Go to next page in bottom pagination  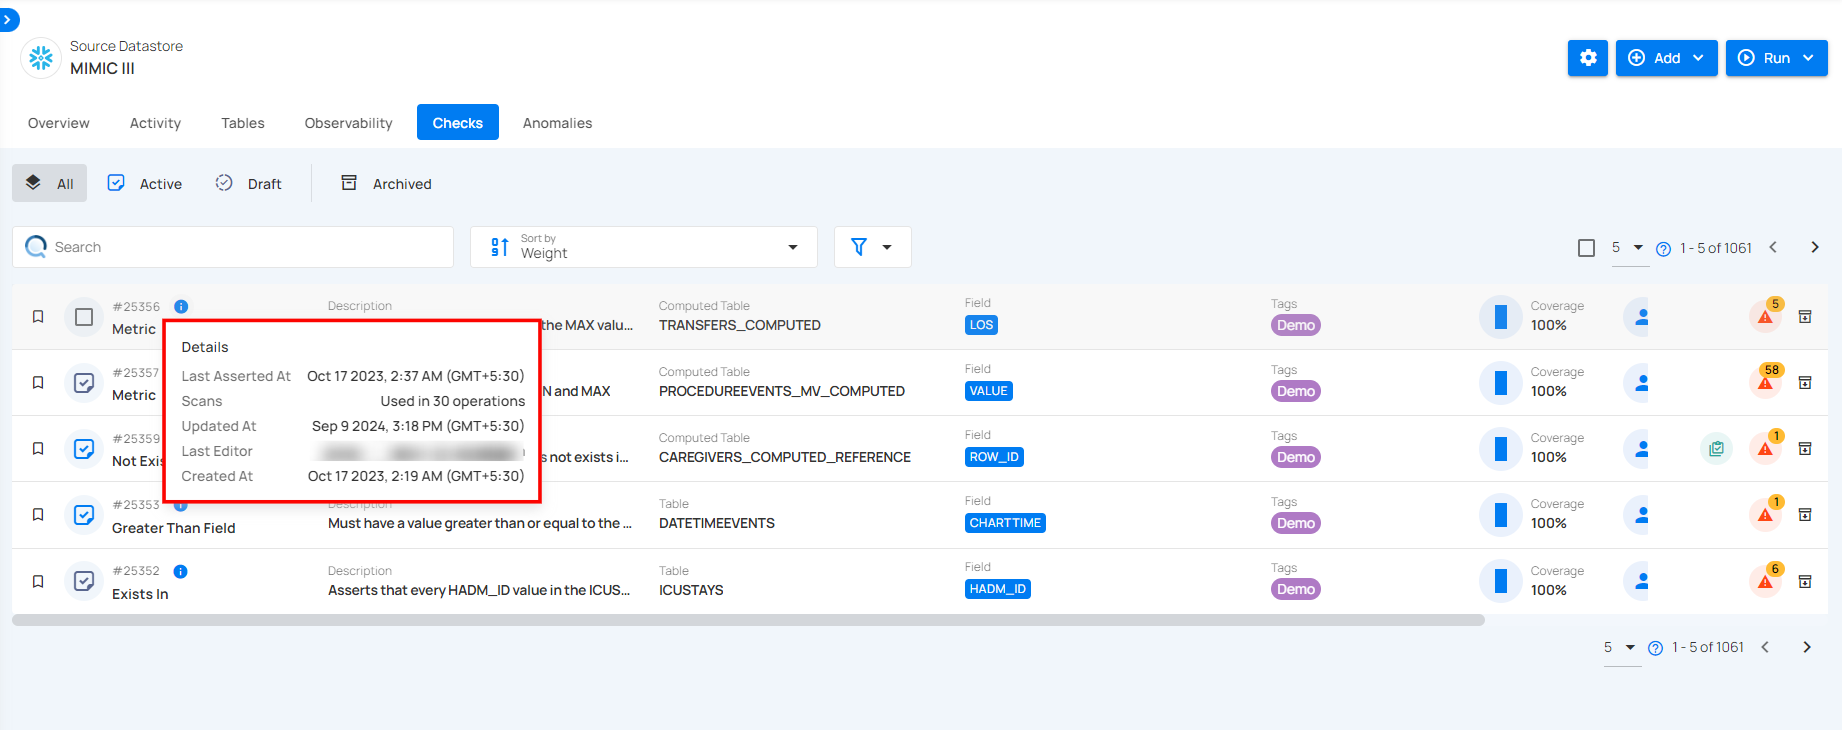pyautogui.click(x=1807, y=648)
